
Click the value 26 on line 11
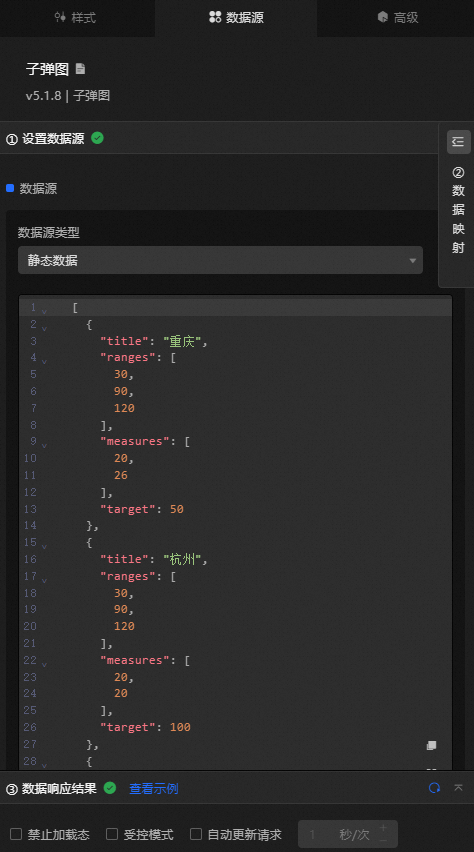pos(121,475)
